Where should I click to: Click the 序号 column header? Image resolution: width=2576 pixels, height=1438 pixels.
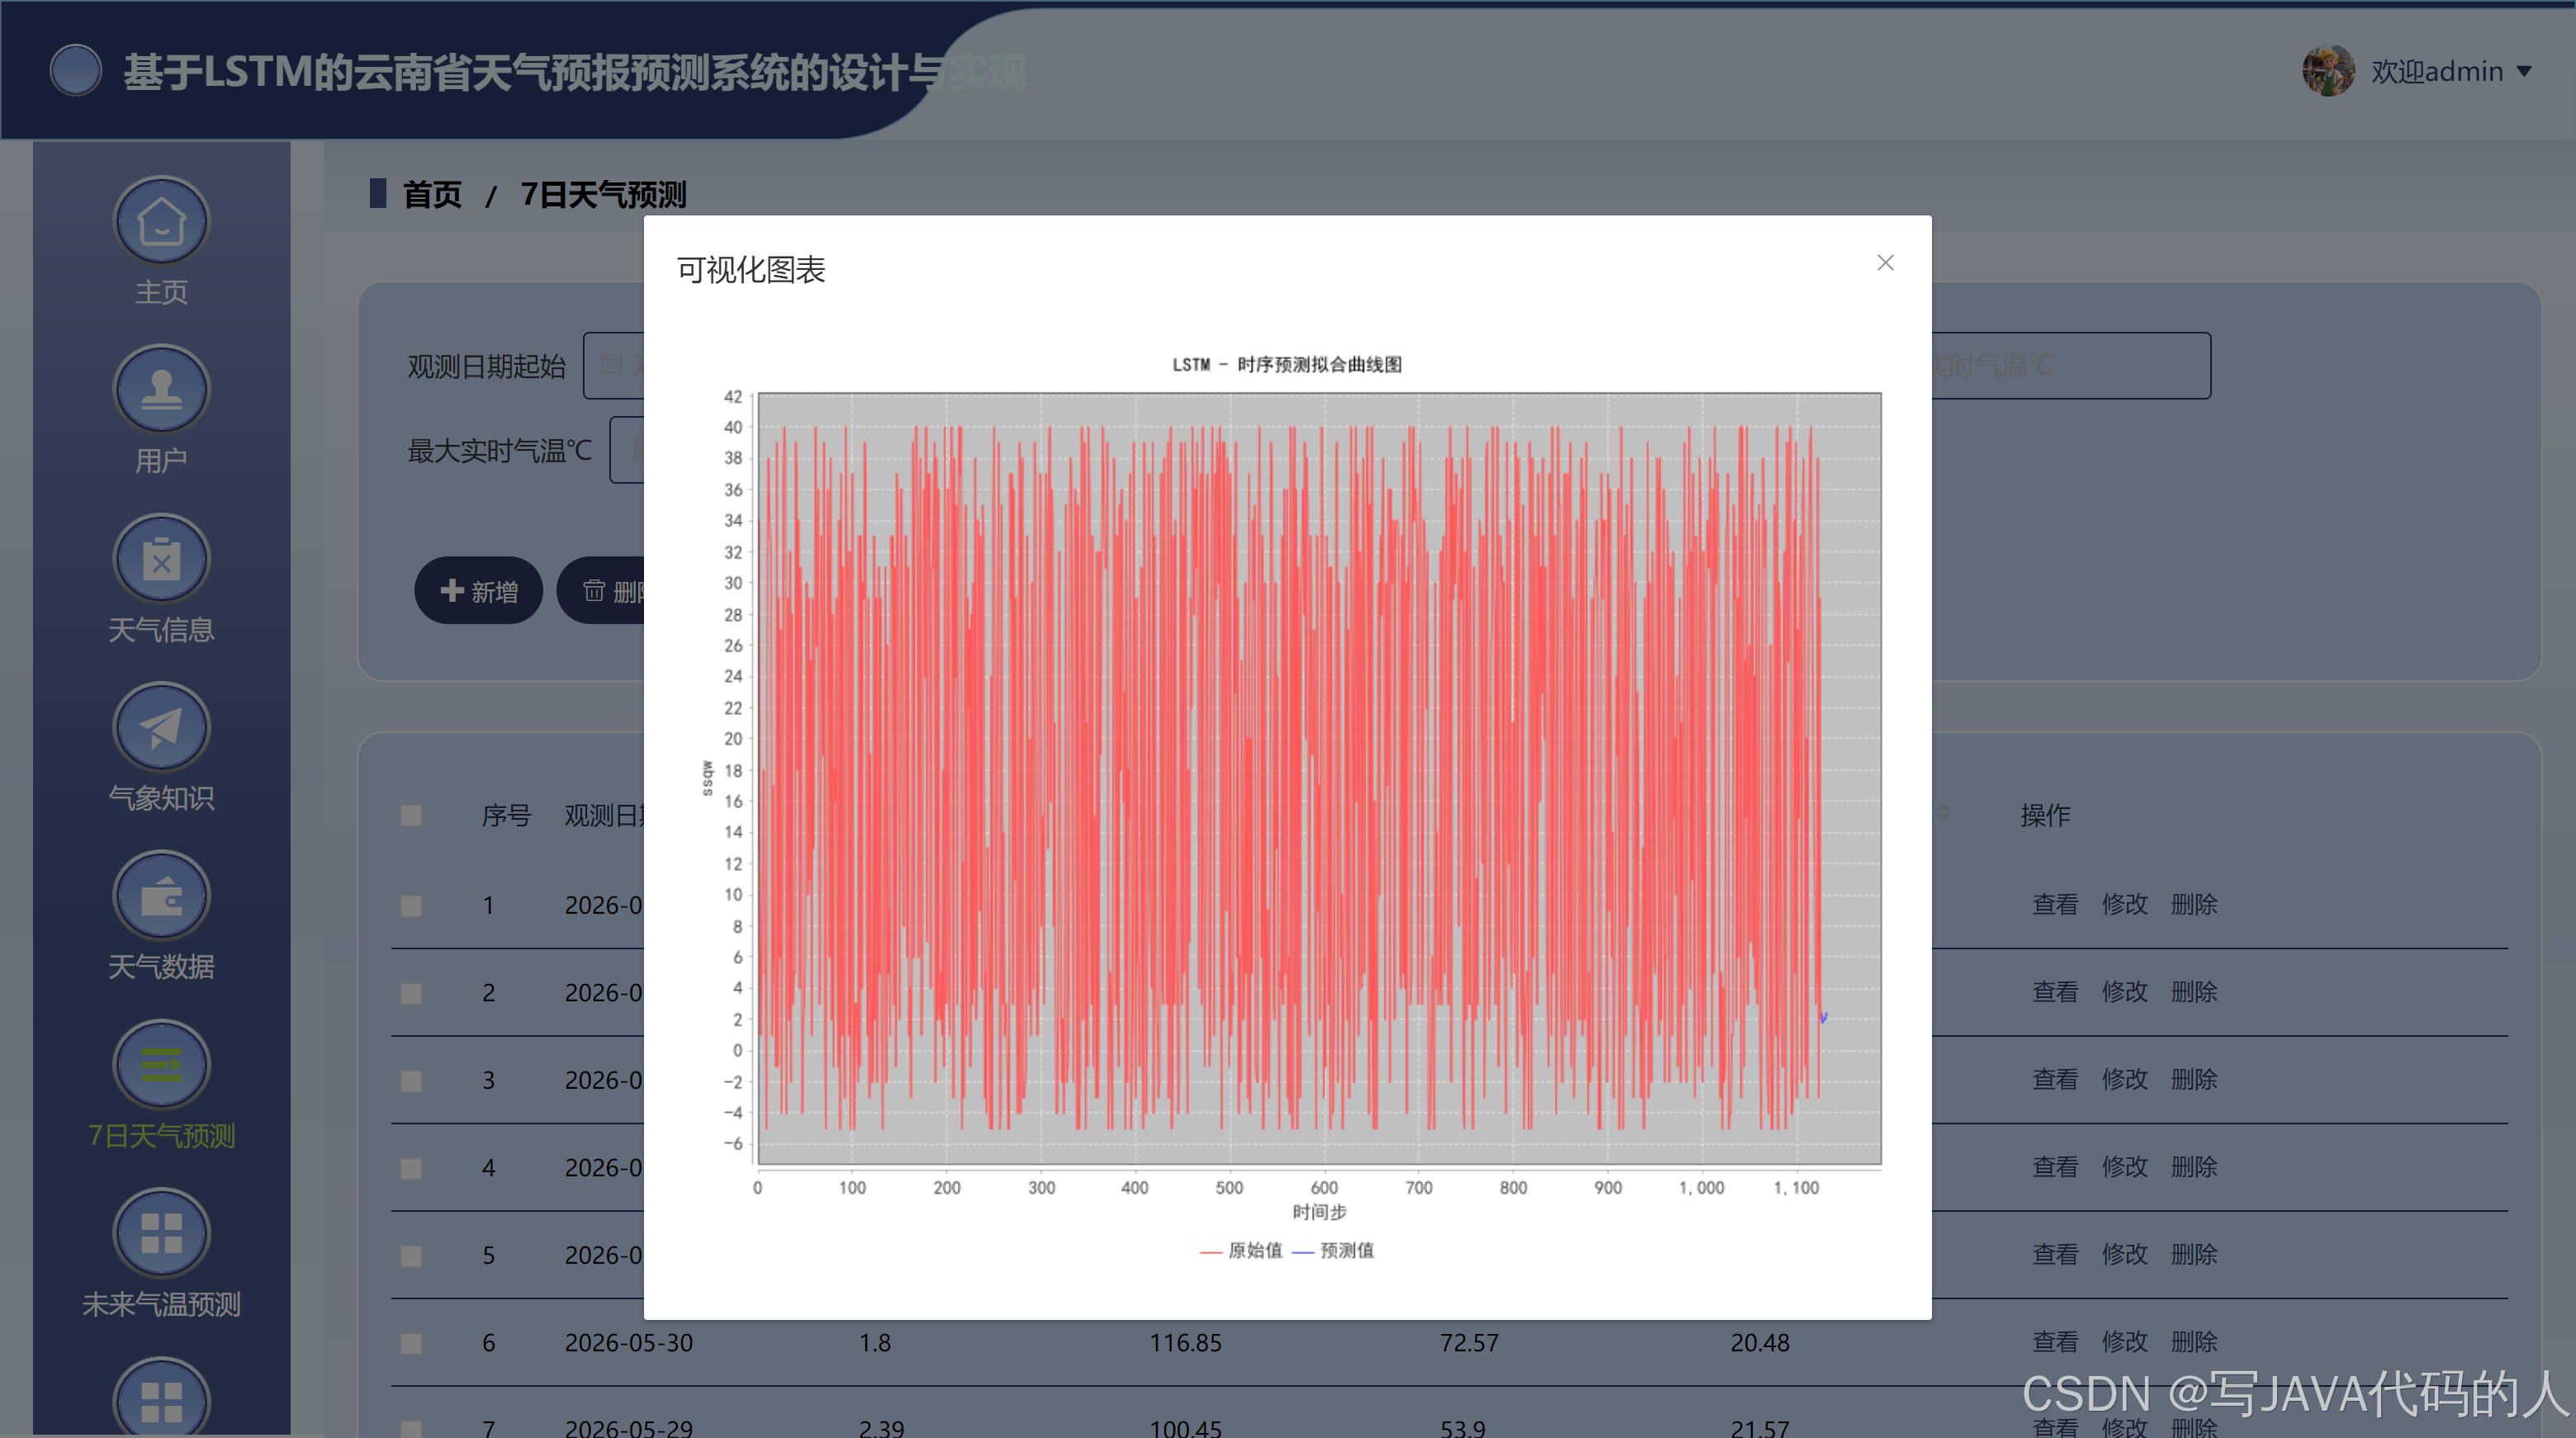click(x=506, y=816)
